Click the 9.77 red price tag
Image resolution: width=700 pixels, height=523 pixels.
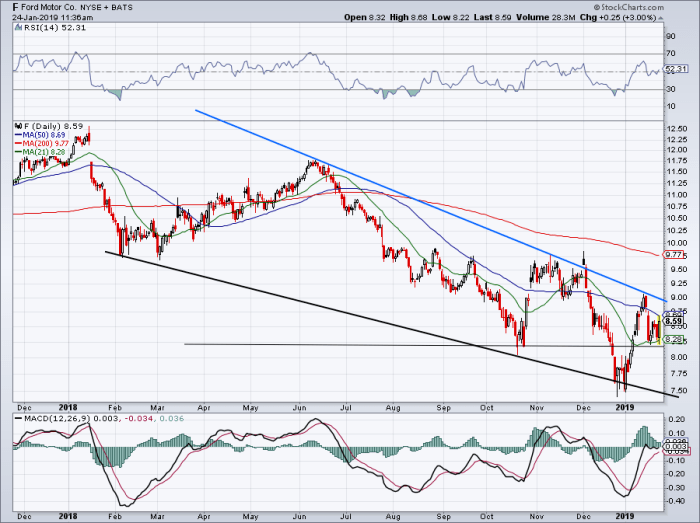click(673, 255)
